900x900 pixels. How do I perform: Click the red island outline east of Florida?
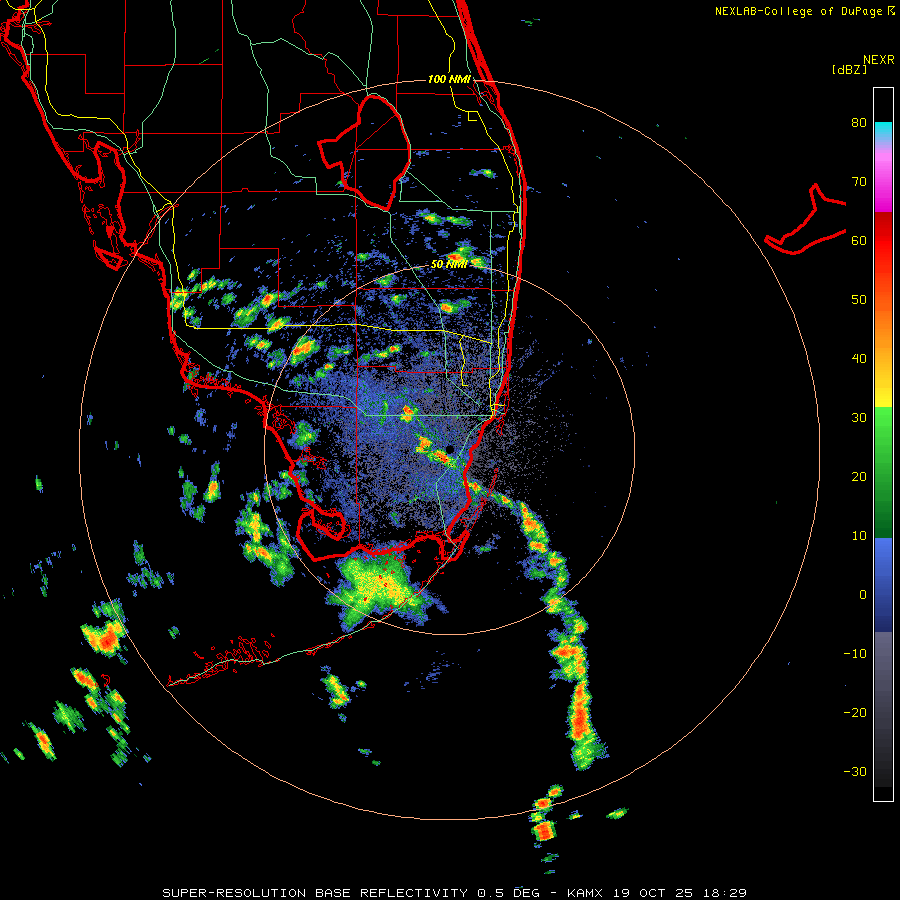(x=806, y=220)
